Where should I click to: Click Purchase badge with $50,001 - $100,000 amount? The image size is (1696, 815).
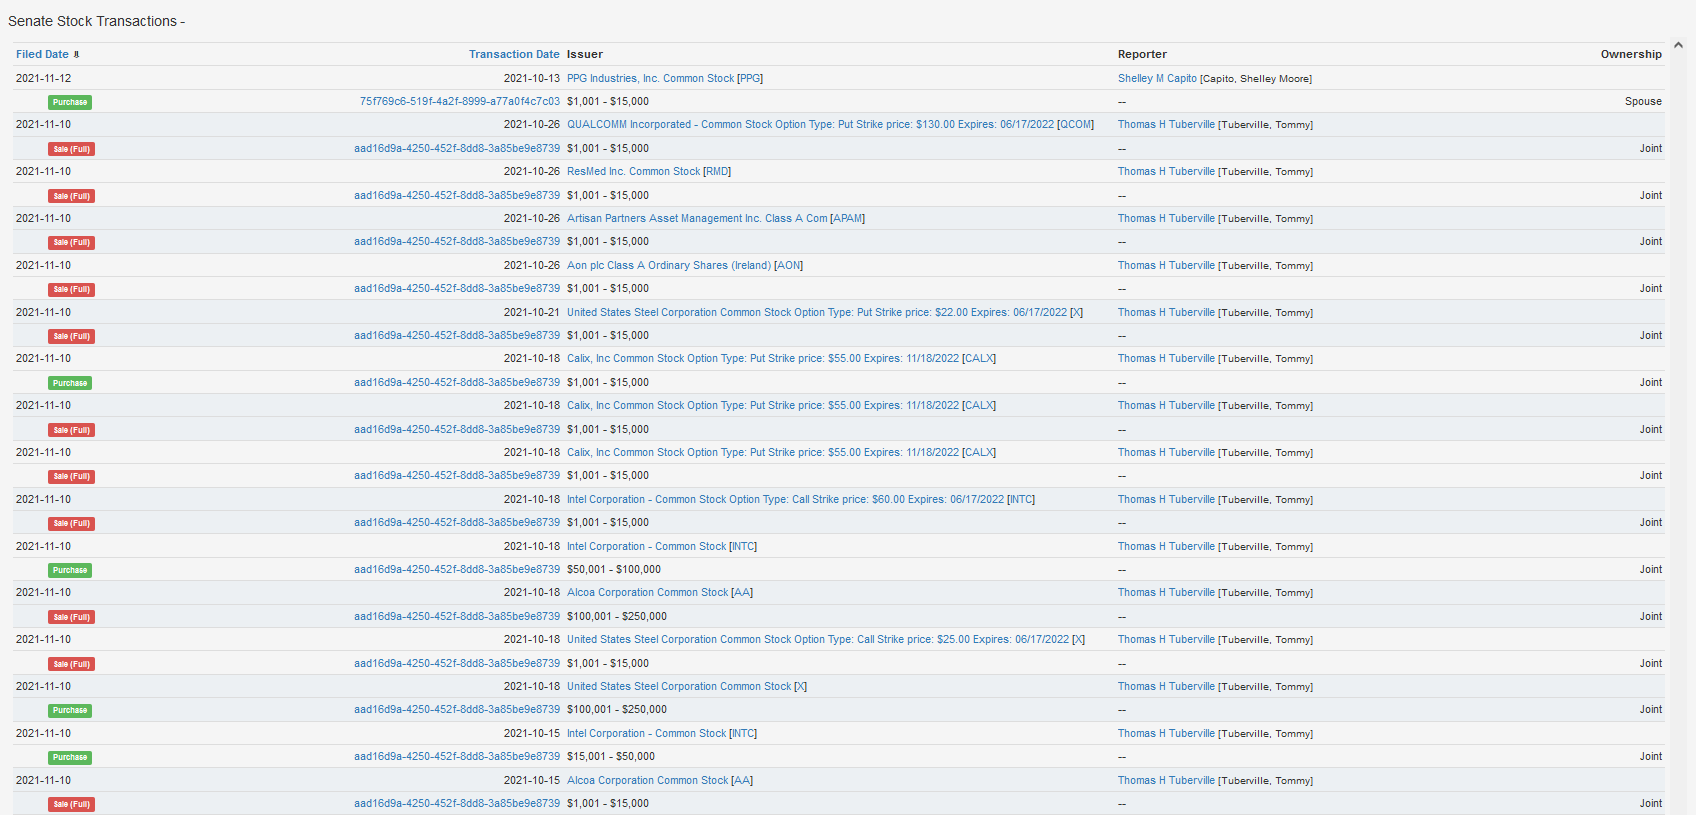[70, 570]
